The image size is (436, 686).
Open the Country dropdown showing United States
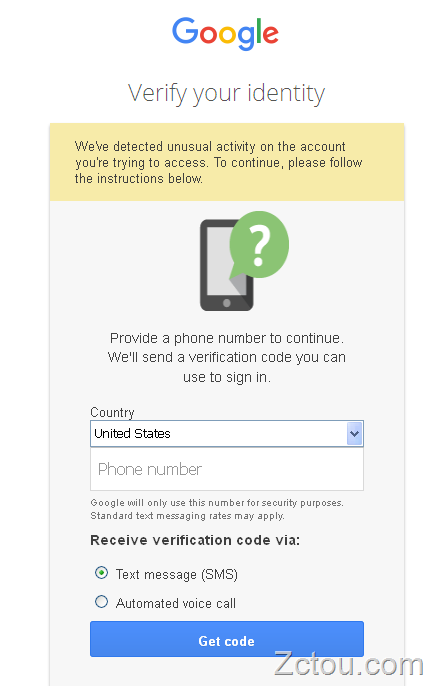click(227, 434)
